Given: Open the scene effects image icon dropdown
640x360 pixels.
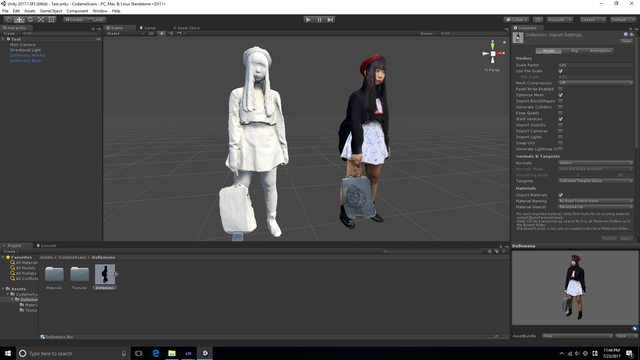Looking at the screenshot, I should (180, 33).
